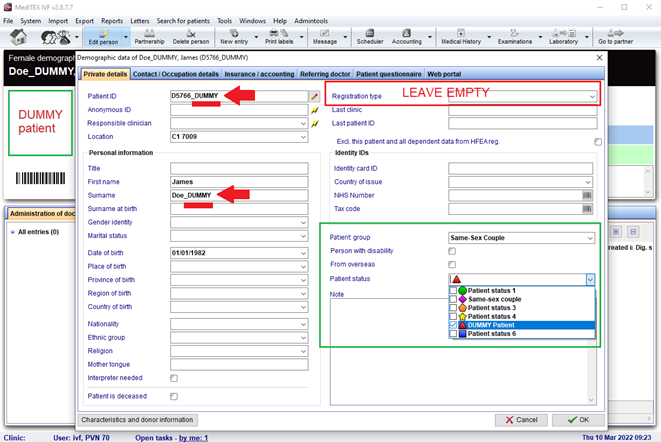Click the Go to partner toolbar icon
This screenshot has width=661, height=442.
(615, 37)
